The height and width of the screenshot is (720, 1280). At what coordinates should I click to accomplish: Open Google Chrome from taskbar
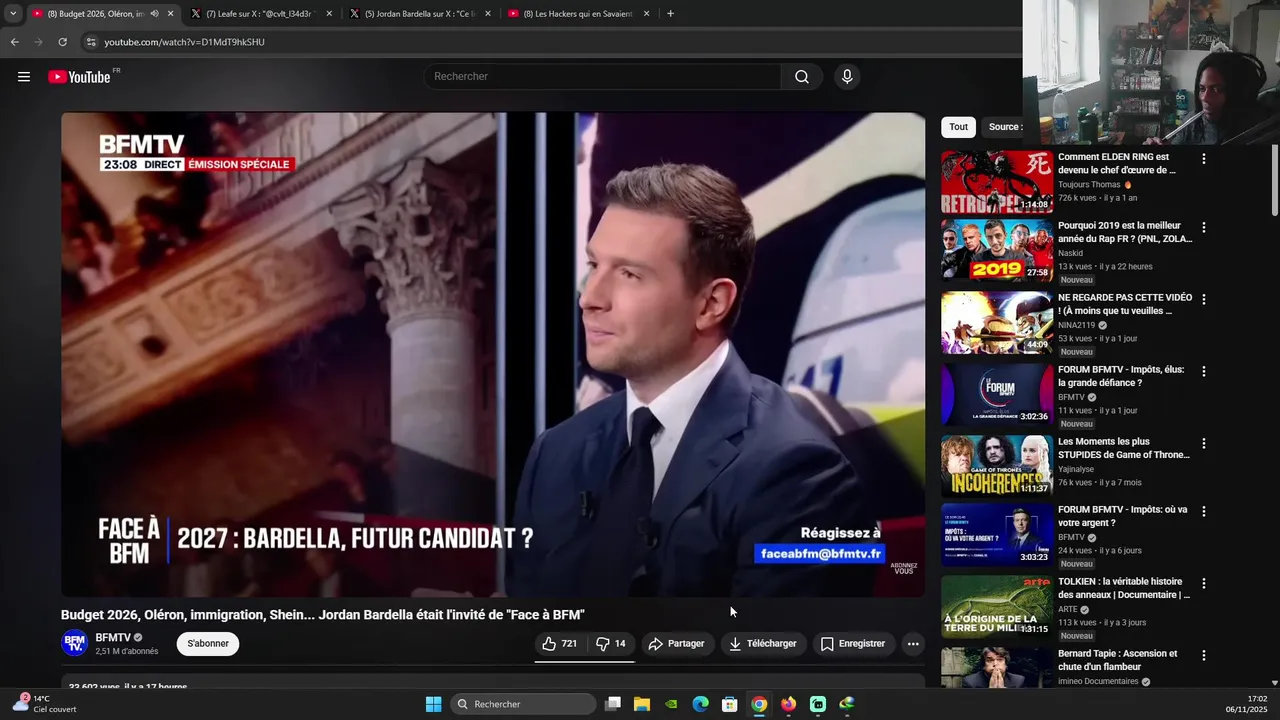tap(759, 704)
